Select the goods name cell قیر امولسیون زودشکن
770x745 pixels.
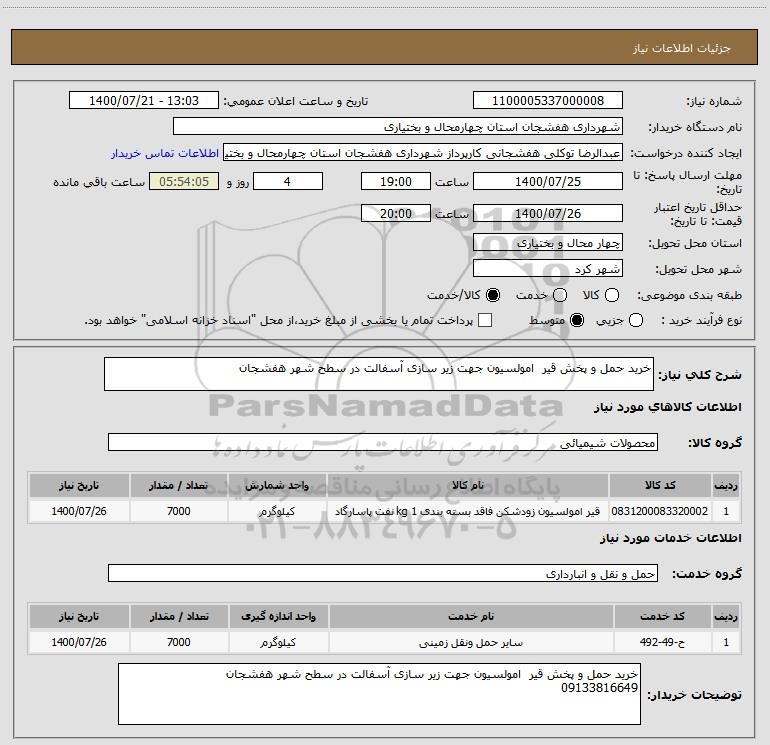click(468, 511)
